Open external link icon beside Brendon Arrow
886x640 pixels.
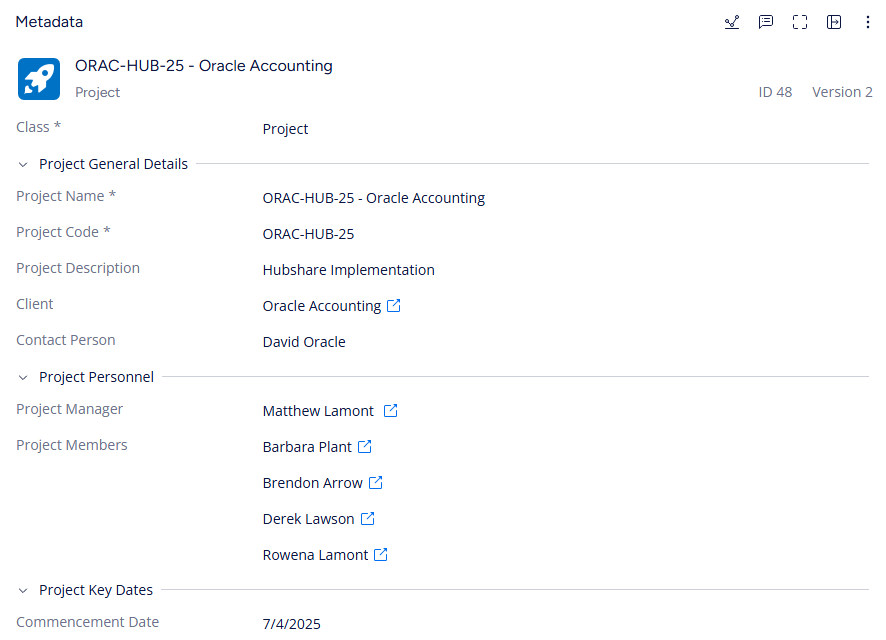coord(376,482)
